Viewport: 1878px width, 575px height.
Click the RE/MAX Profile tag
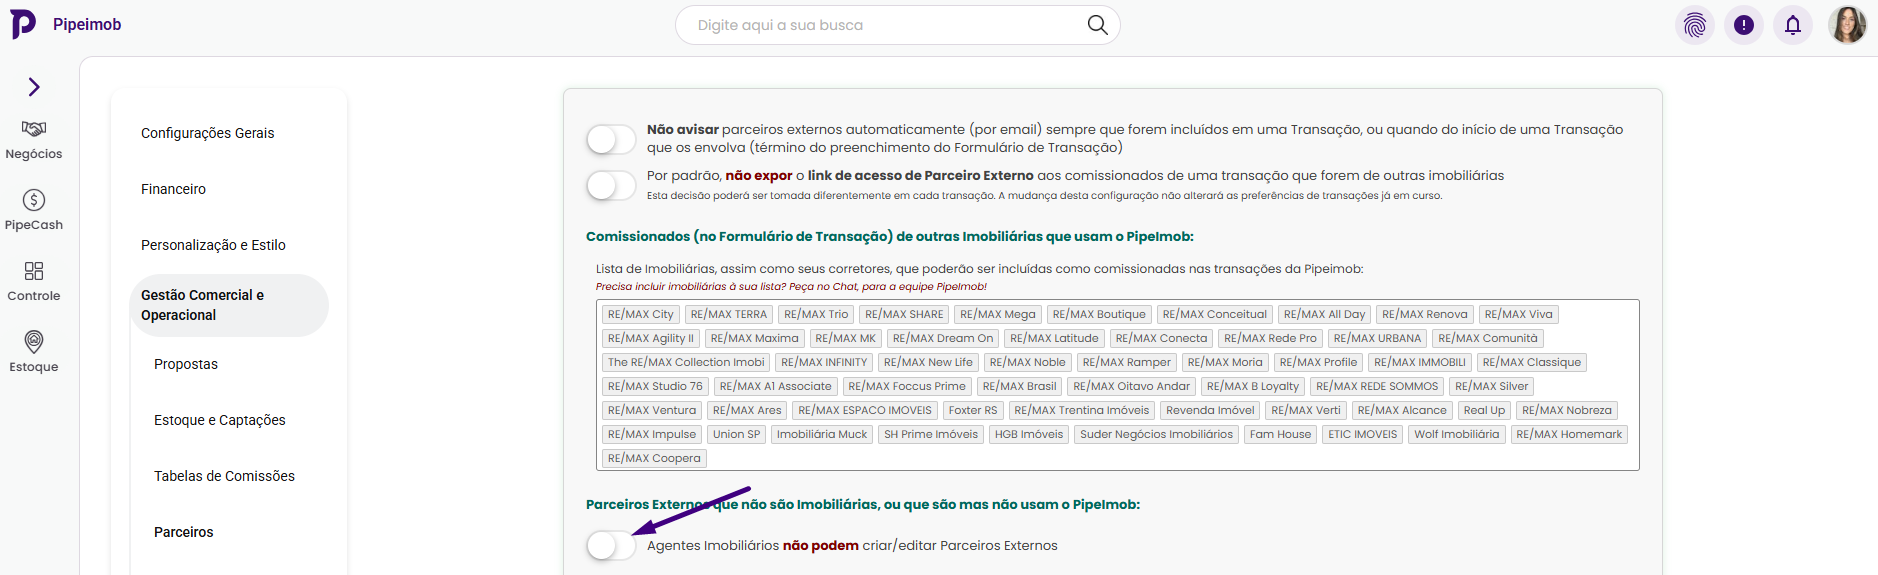1318,362
